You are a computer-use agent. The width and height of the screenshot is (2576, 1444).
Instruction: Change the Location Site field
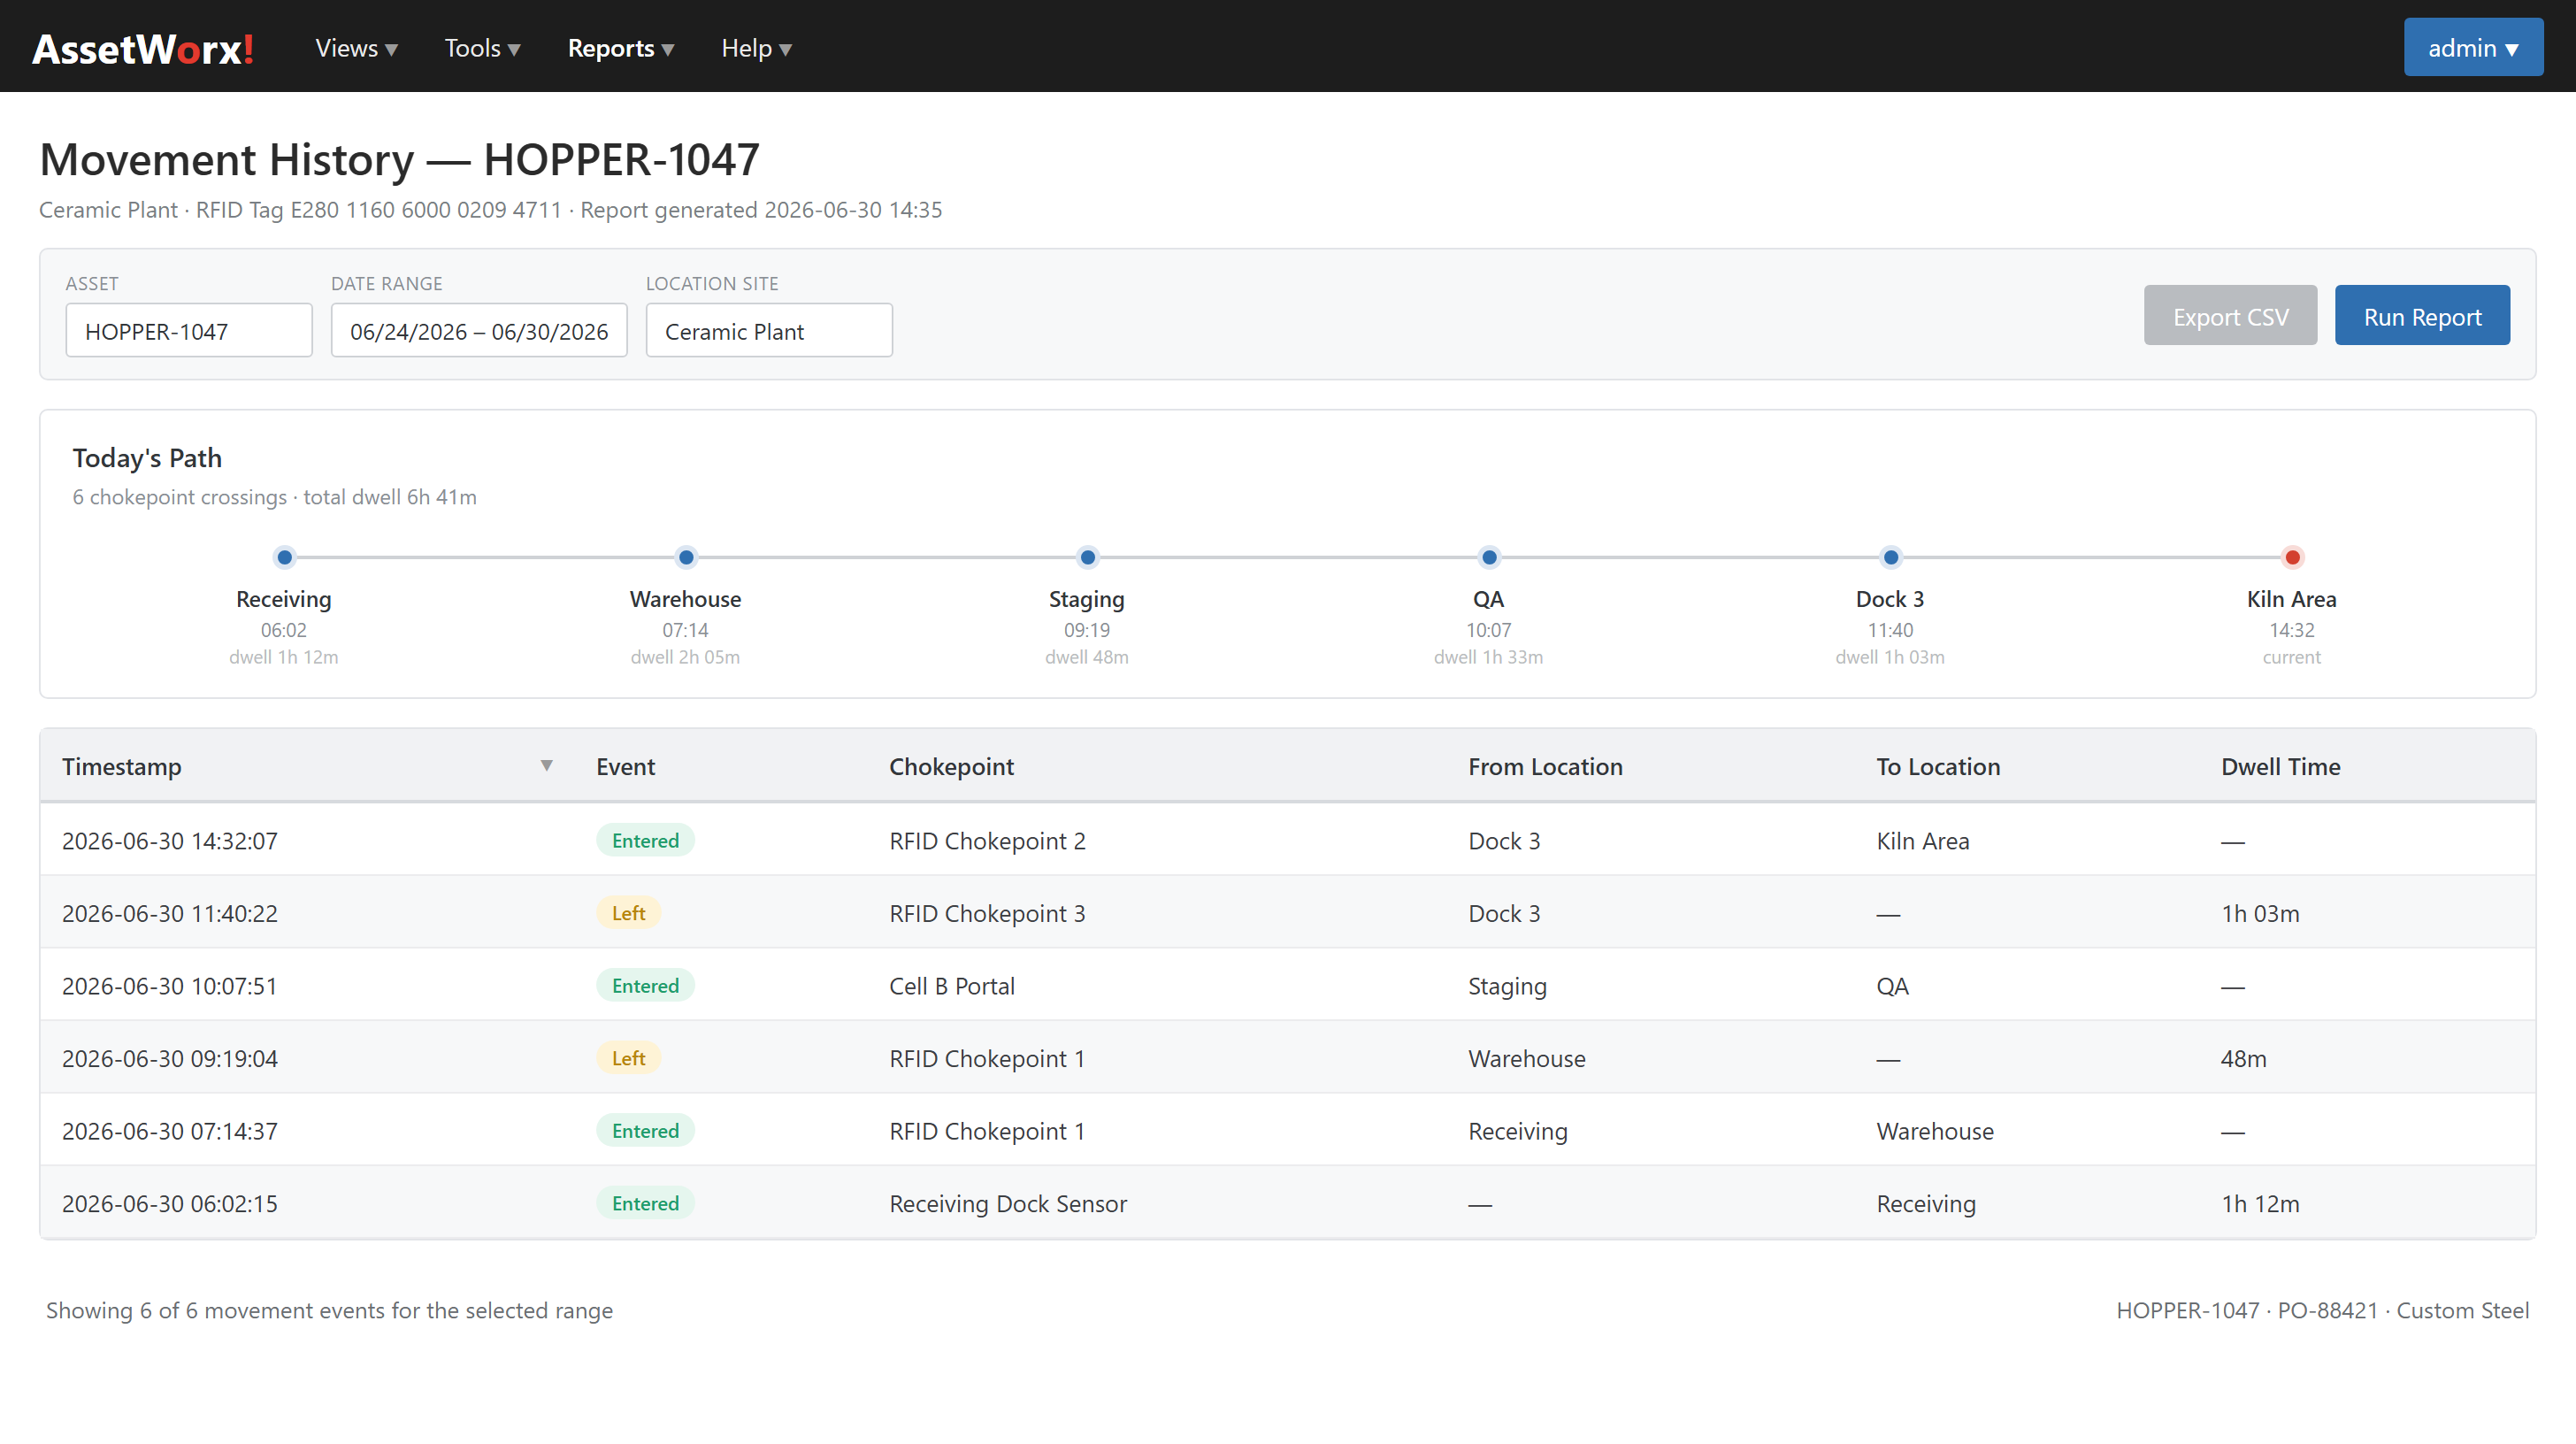pyautogui.click(x=769, y=331)
